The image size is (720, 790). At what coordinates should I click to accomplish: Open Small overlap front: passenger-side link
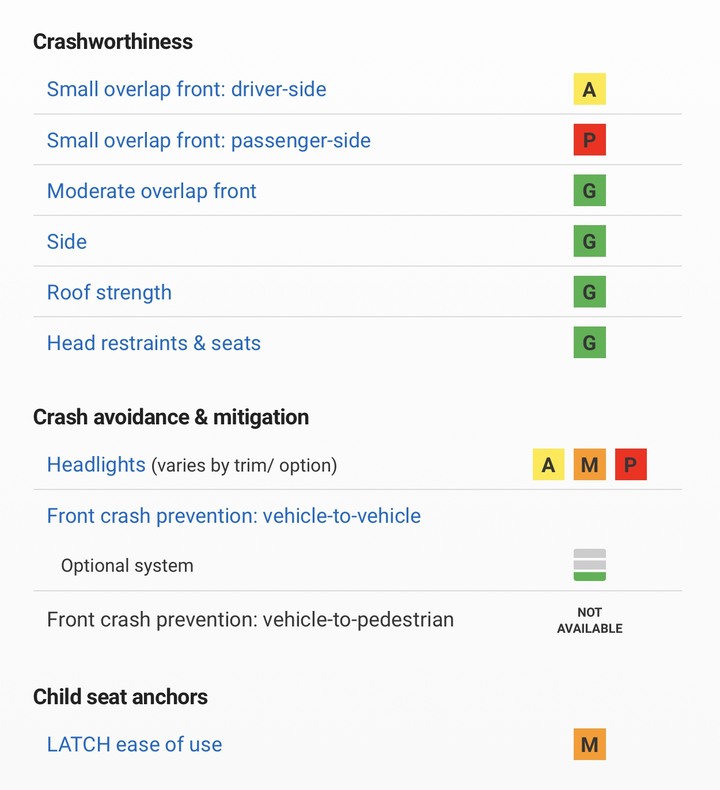coord(209,140)
